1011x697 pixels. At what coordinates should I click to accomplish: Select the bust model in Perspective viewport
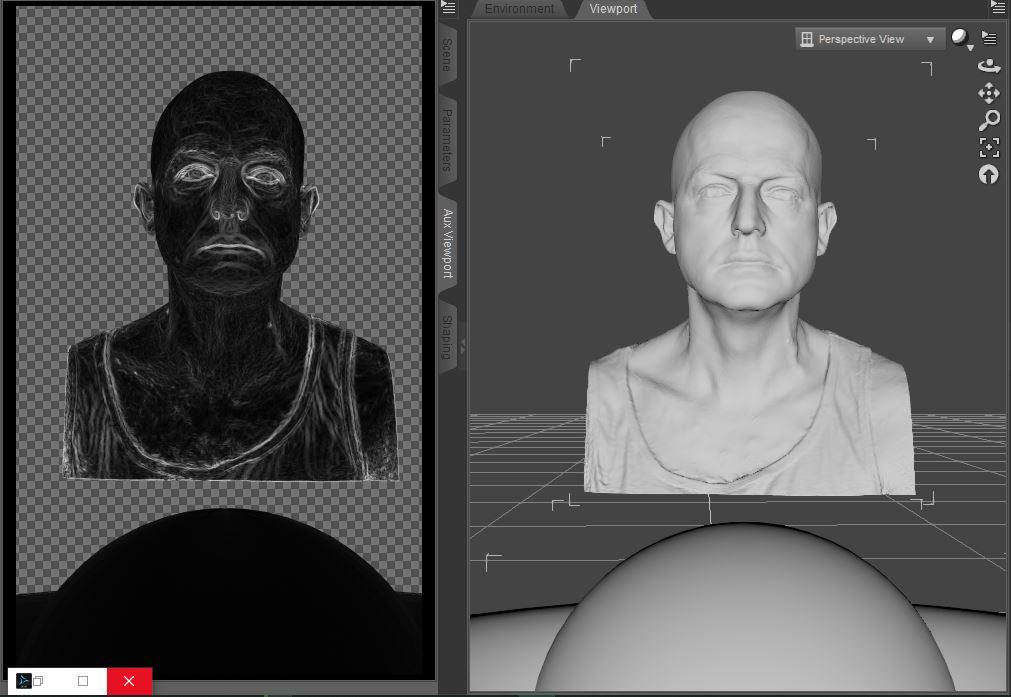point(748,293)
